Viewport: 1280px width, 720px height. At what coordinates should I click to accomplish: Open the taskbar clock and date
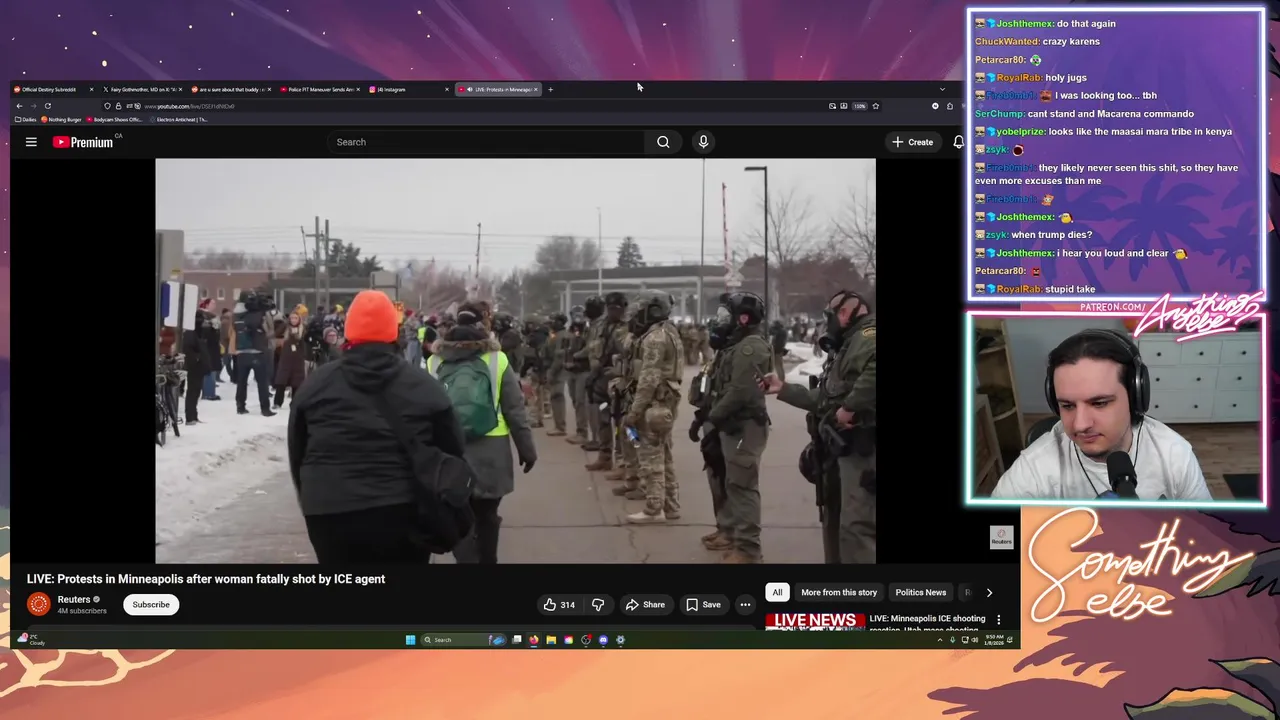(992, 640)
